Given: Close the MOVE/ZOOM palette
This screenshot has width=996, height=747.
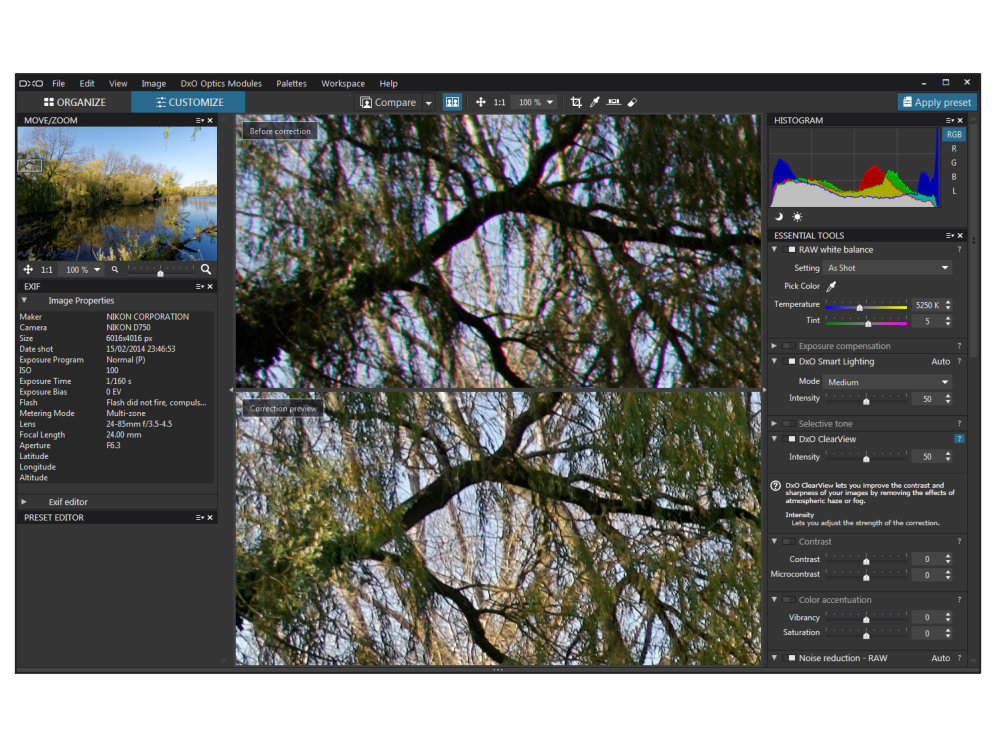Looking at the screenshot, I should (x=210, y=120).
